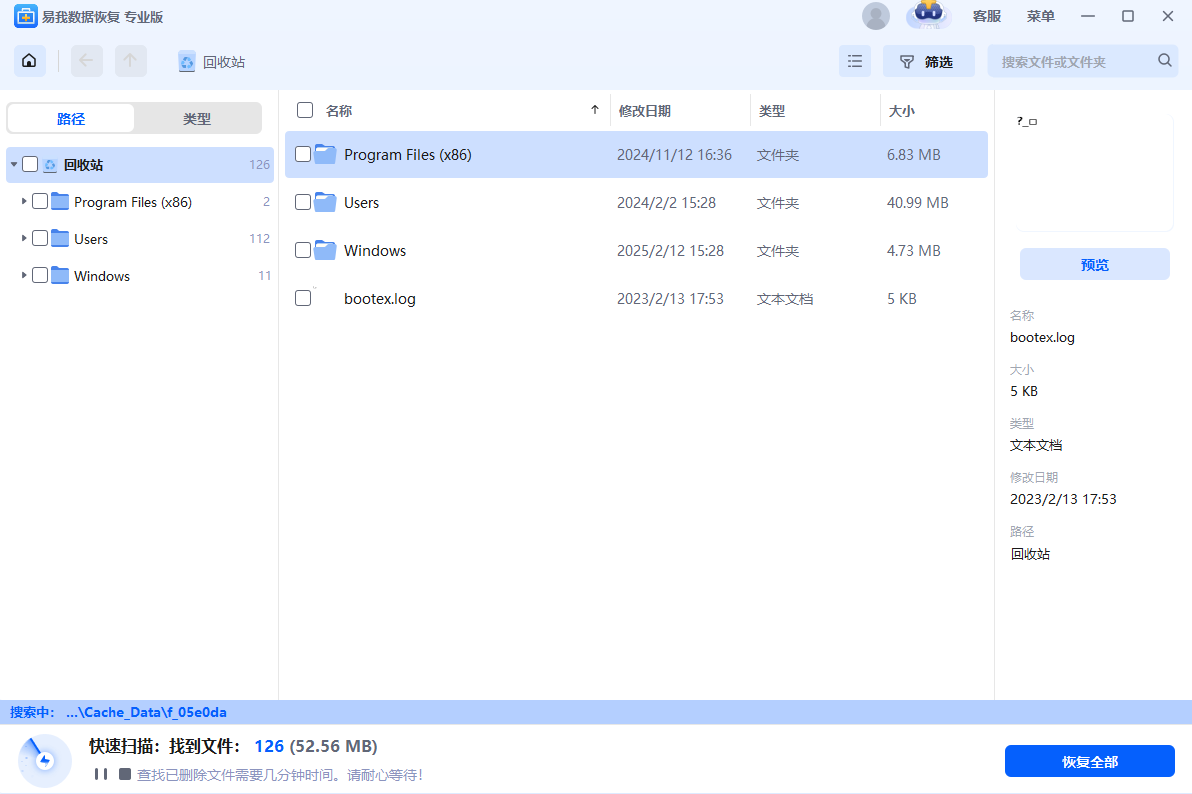Switch to the 类型 tab

point(197,119)
